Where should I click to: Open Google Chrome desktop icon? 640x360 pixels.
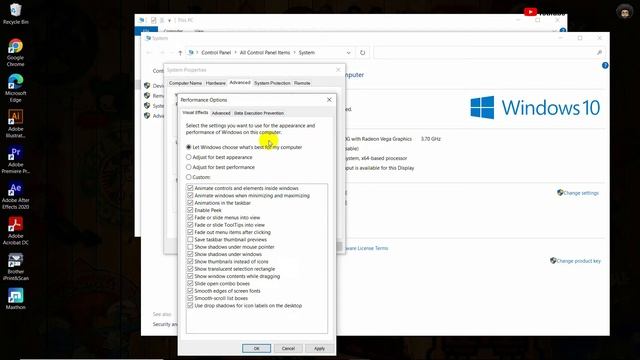[16, 52]
